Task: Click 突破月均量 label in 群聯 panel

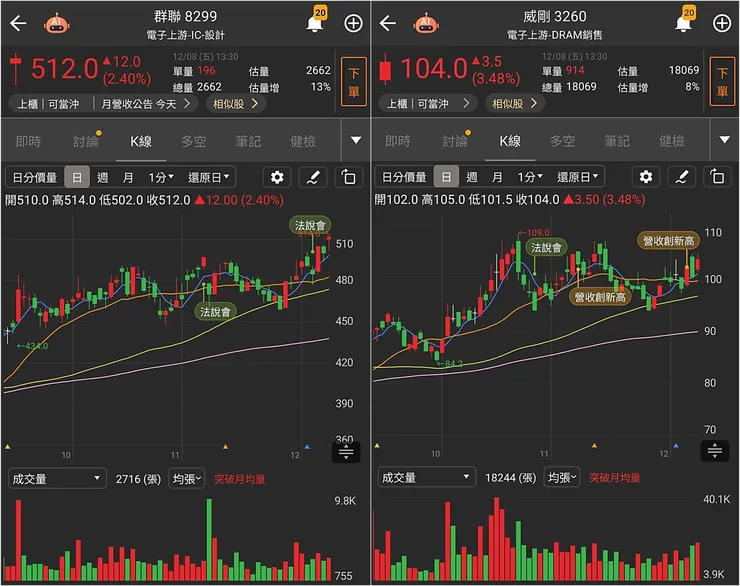Action: tap(240, 479)
